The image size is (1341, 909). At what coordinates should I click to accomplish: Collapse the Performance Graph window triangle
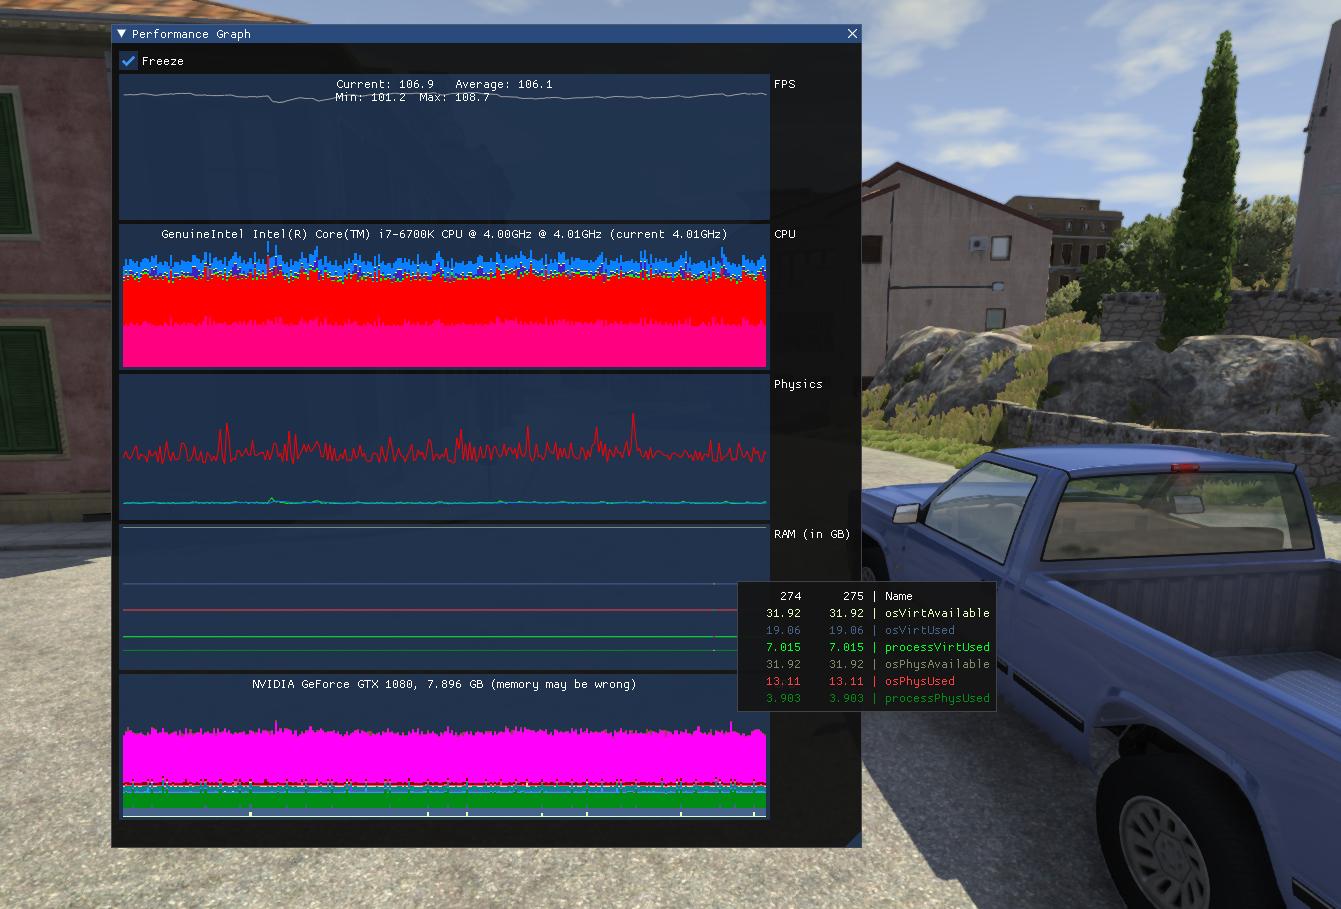click(x=122, y=34)
